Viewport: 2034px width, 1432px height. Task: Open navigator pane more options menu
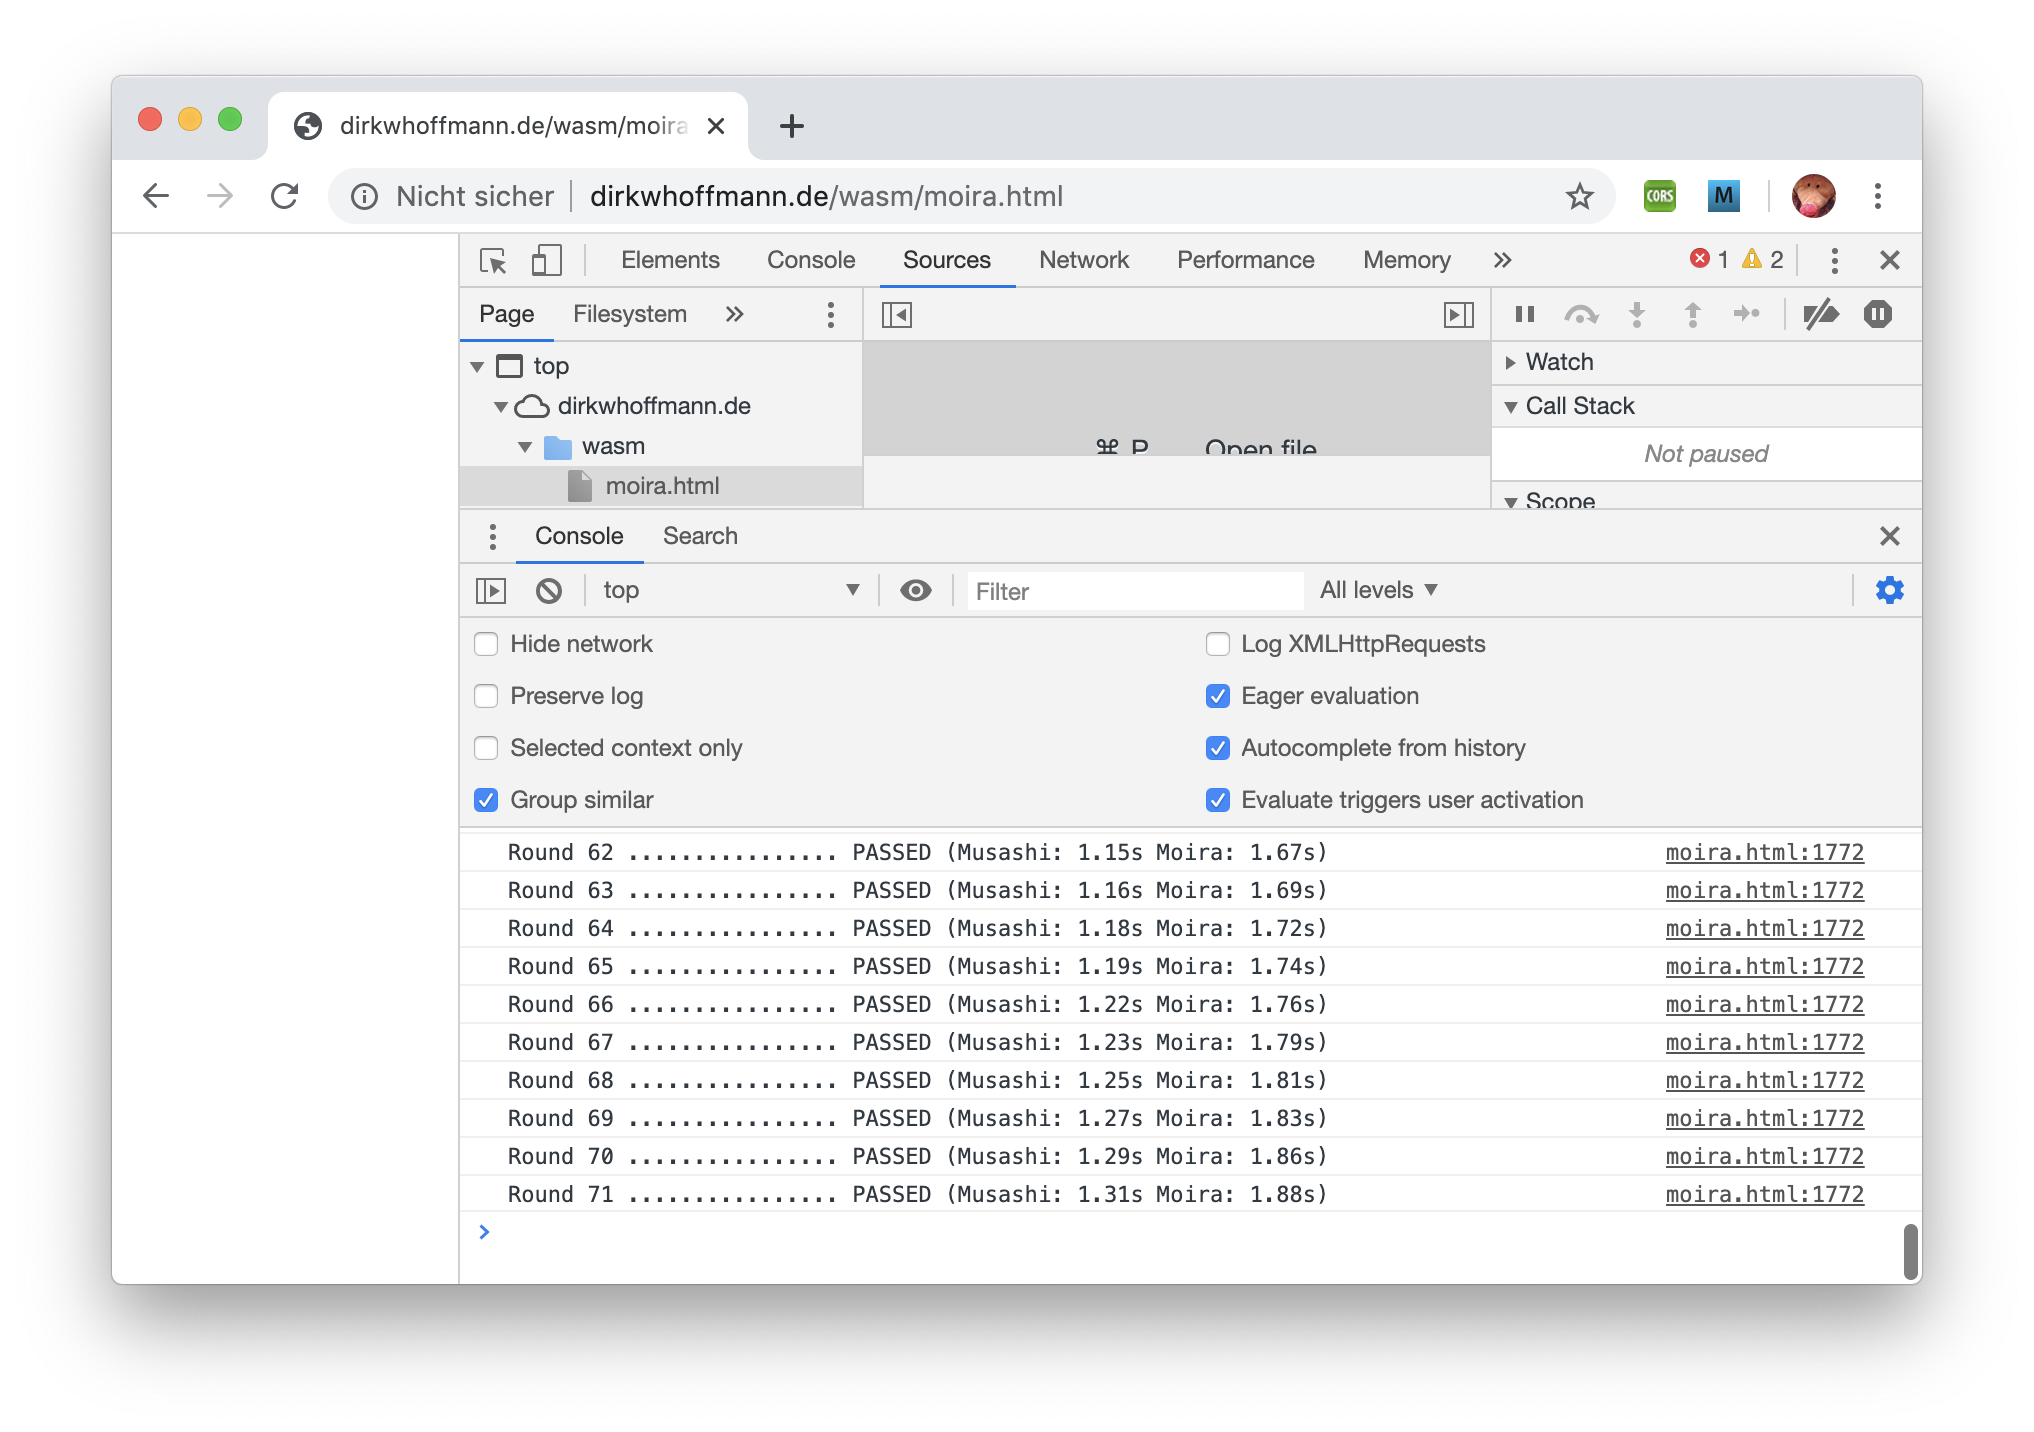pos(831,315)
